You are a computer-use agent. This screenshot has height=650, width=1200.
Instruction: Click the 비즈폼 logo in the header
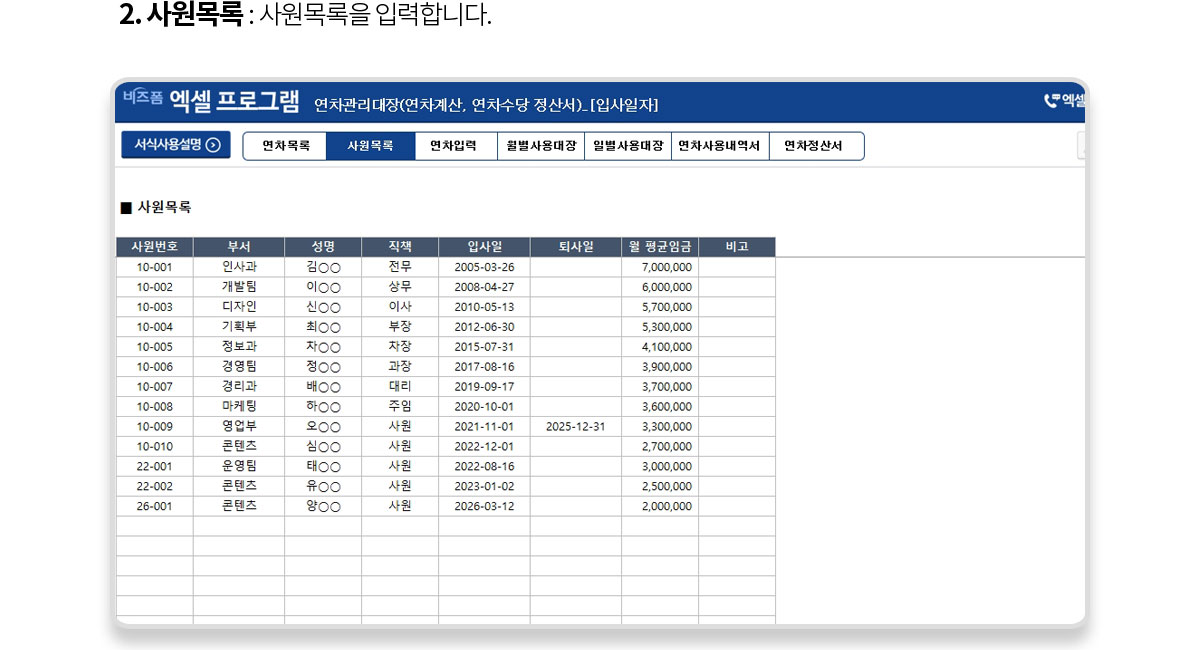tap(143, 97)
